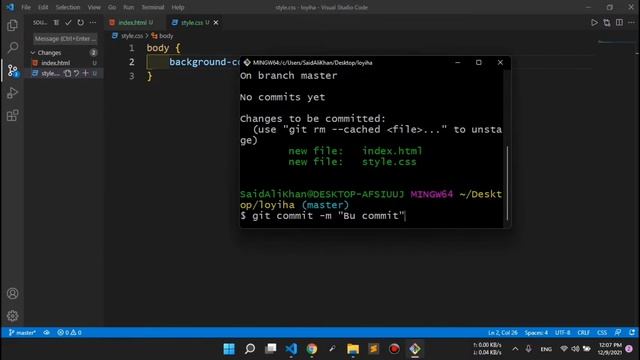This screenshot has height=360, width=640.
Task: Click the Git Bash terminal scrollbar
Action: [x=507, y=183]
